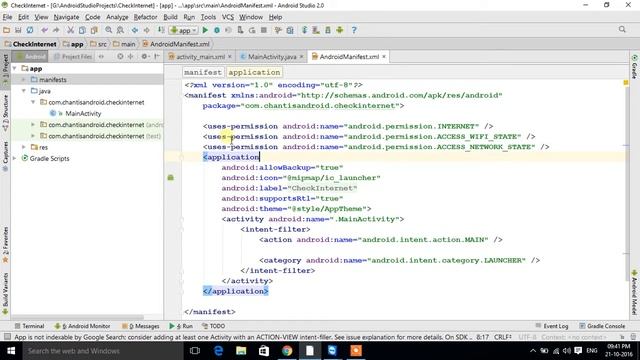Viewport: 640px width, 360px height.
Task: Open File Explorer from the taskbar
Action: 241,351
